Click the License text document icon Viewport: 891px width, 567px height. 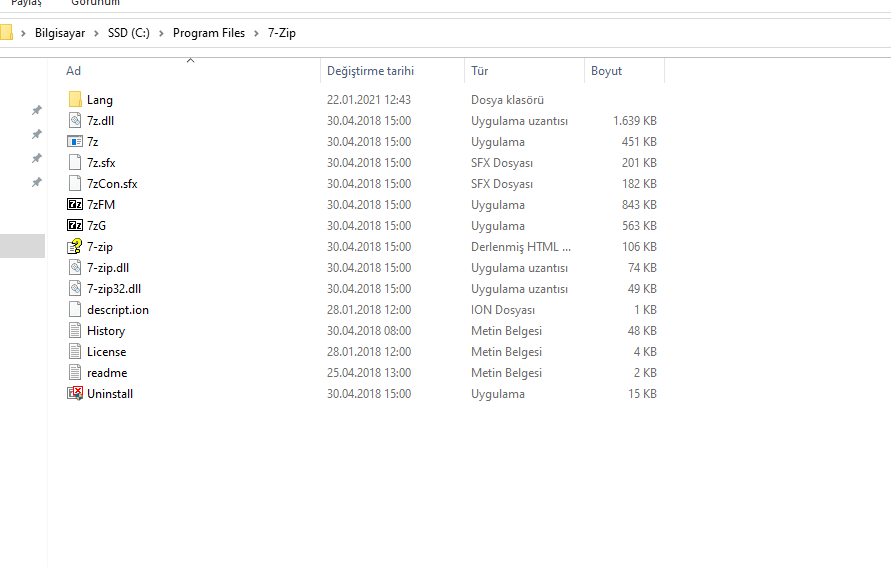point(75,352)
